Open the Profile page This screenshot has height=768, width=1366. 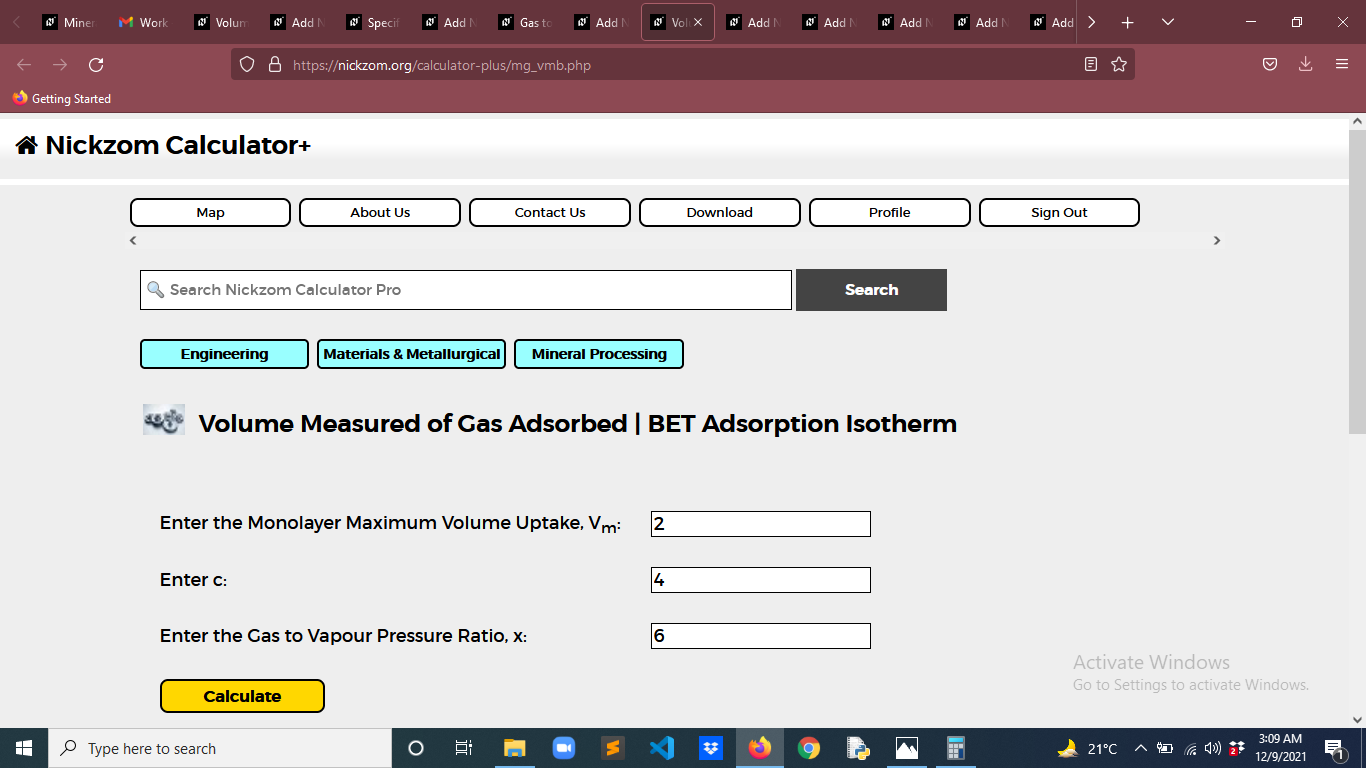point(890,212)
